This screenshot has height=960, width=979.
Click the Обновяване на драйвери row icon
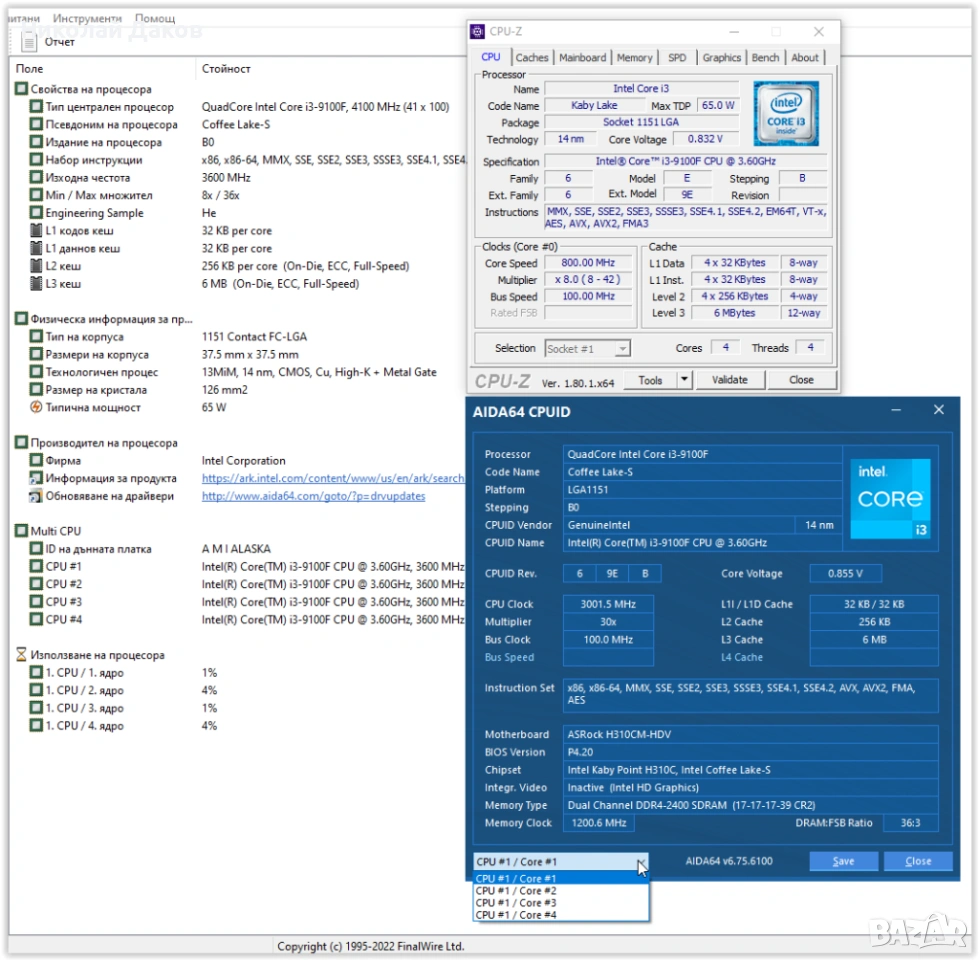36,496
